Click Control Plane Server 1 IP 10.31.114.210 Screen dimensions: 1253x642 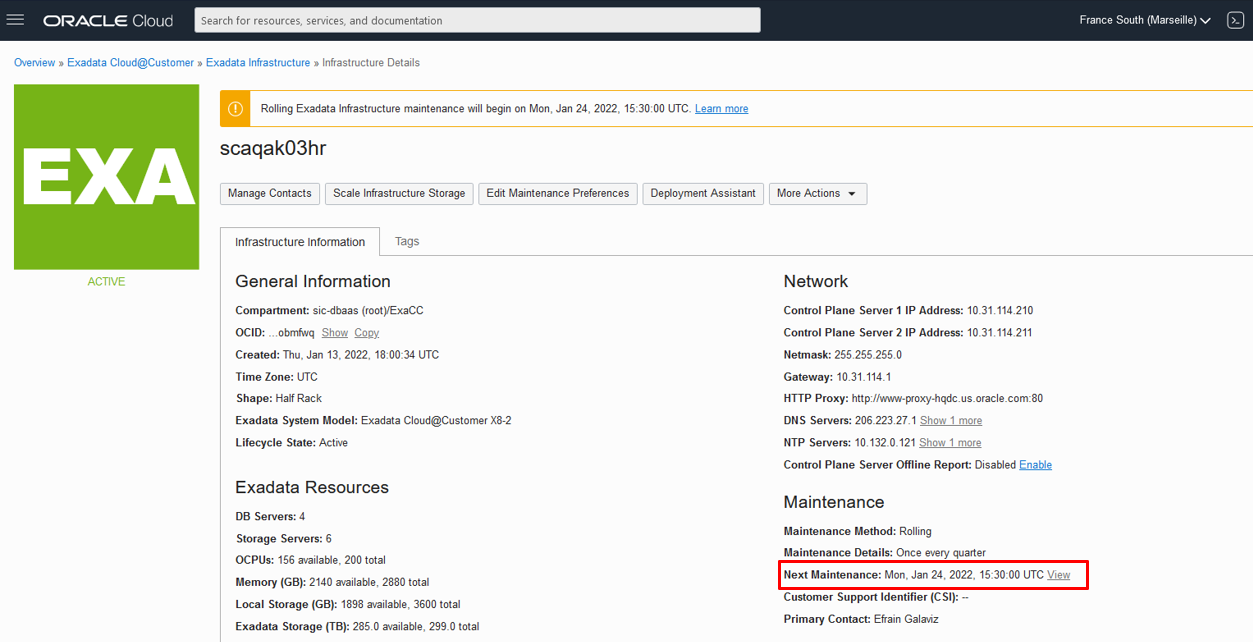click(1000, 311)
